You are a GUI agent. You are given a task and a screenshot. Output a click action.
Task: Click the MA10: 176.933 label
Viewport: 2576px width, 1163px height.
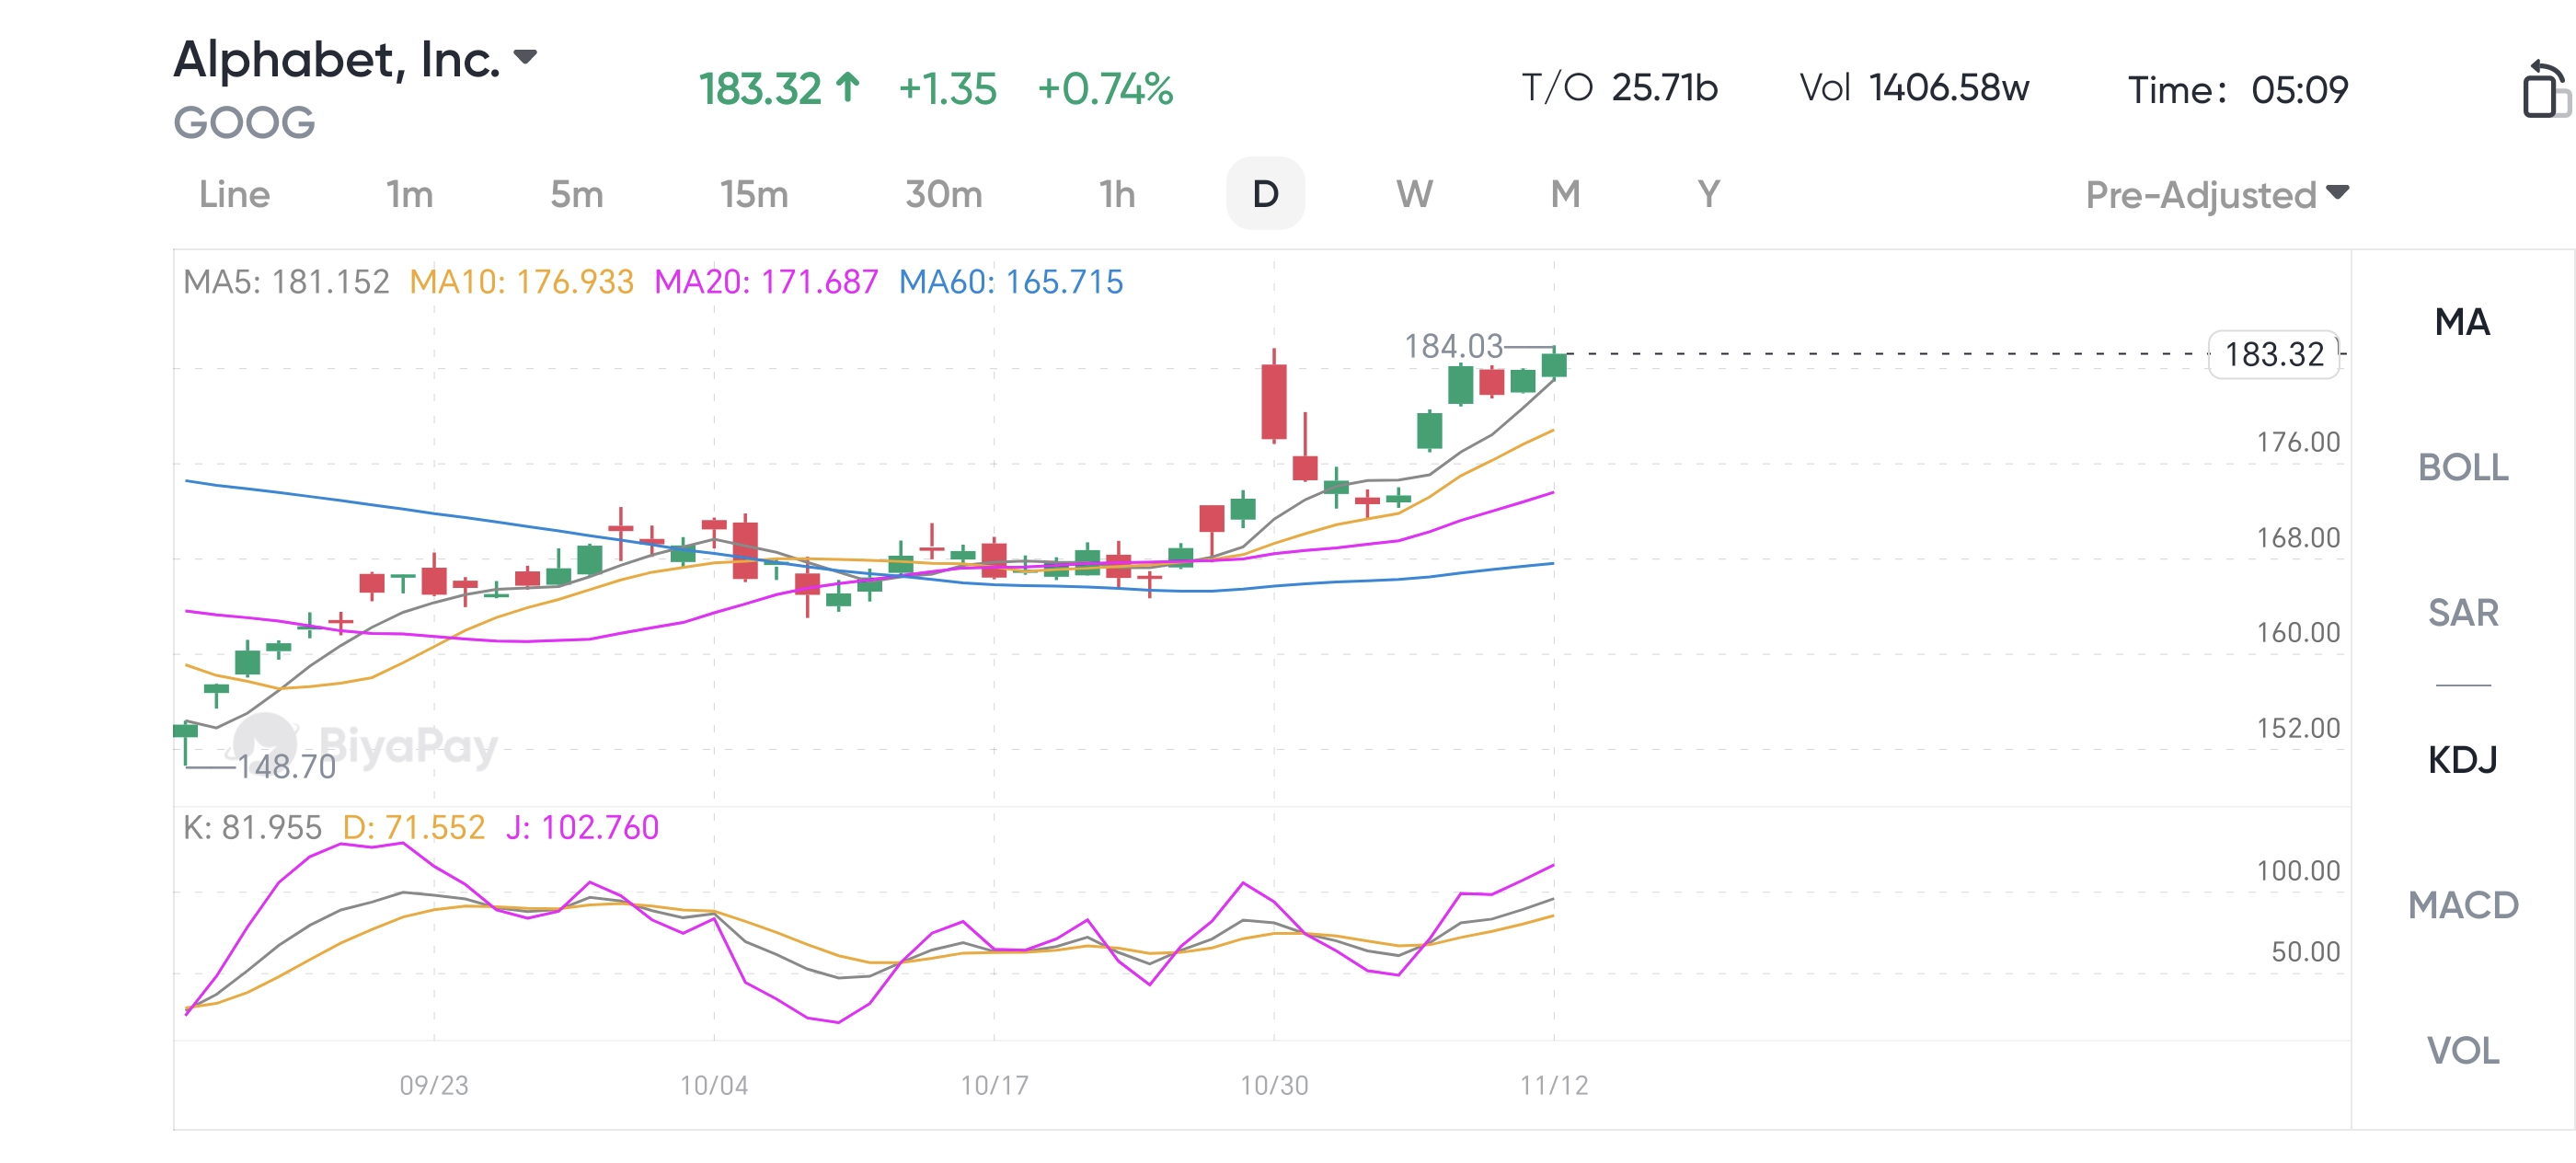521,282
